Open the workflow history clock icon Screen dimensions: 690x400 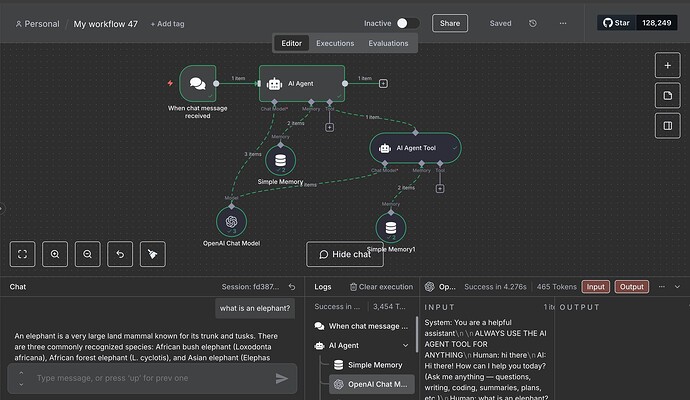533,23
